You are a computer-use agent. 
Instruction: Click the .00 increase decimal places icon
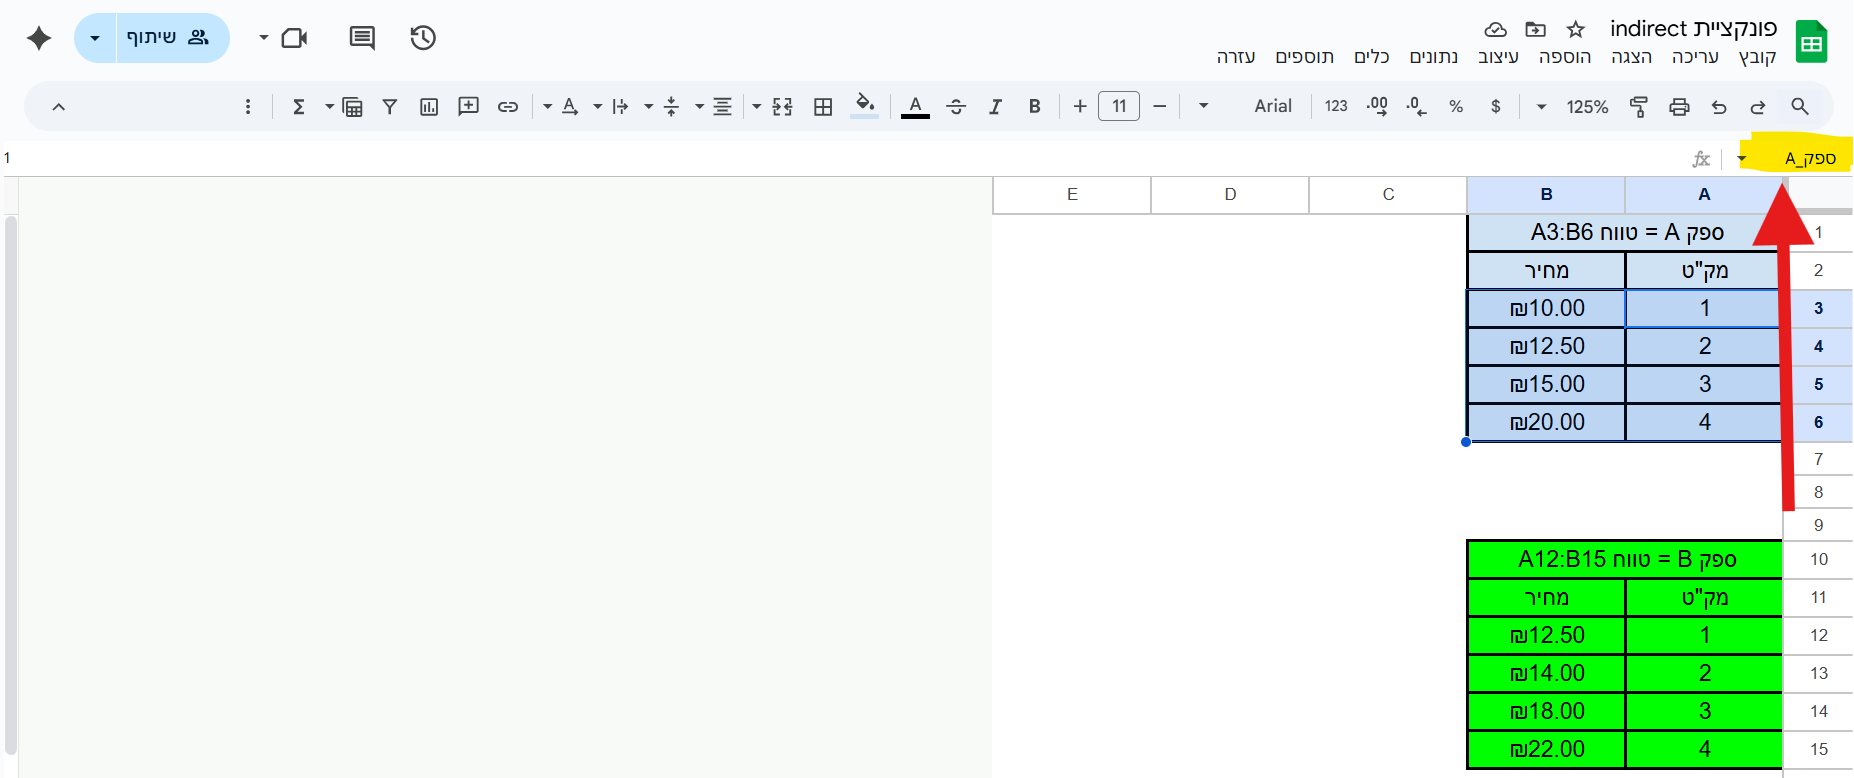coord(1377,106)
